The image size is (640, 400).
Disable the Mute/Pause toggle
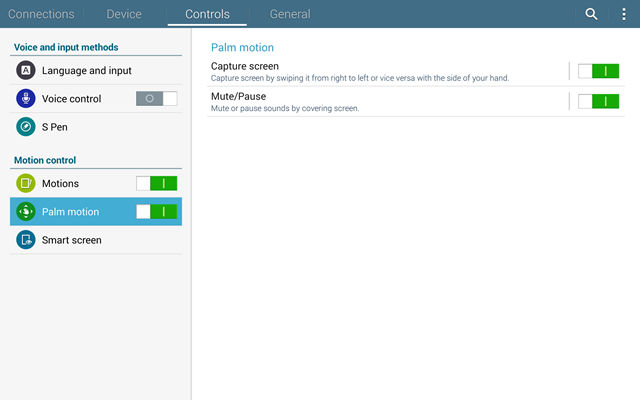pos(598,101)
